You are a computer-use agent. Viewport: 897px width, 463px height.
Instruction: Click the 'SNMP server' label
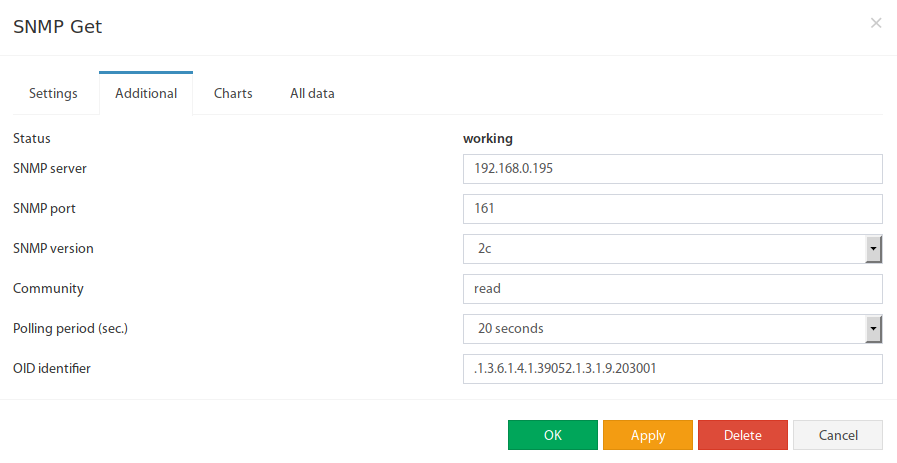point(50,168)
